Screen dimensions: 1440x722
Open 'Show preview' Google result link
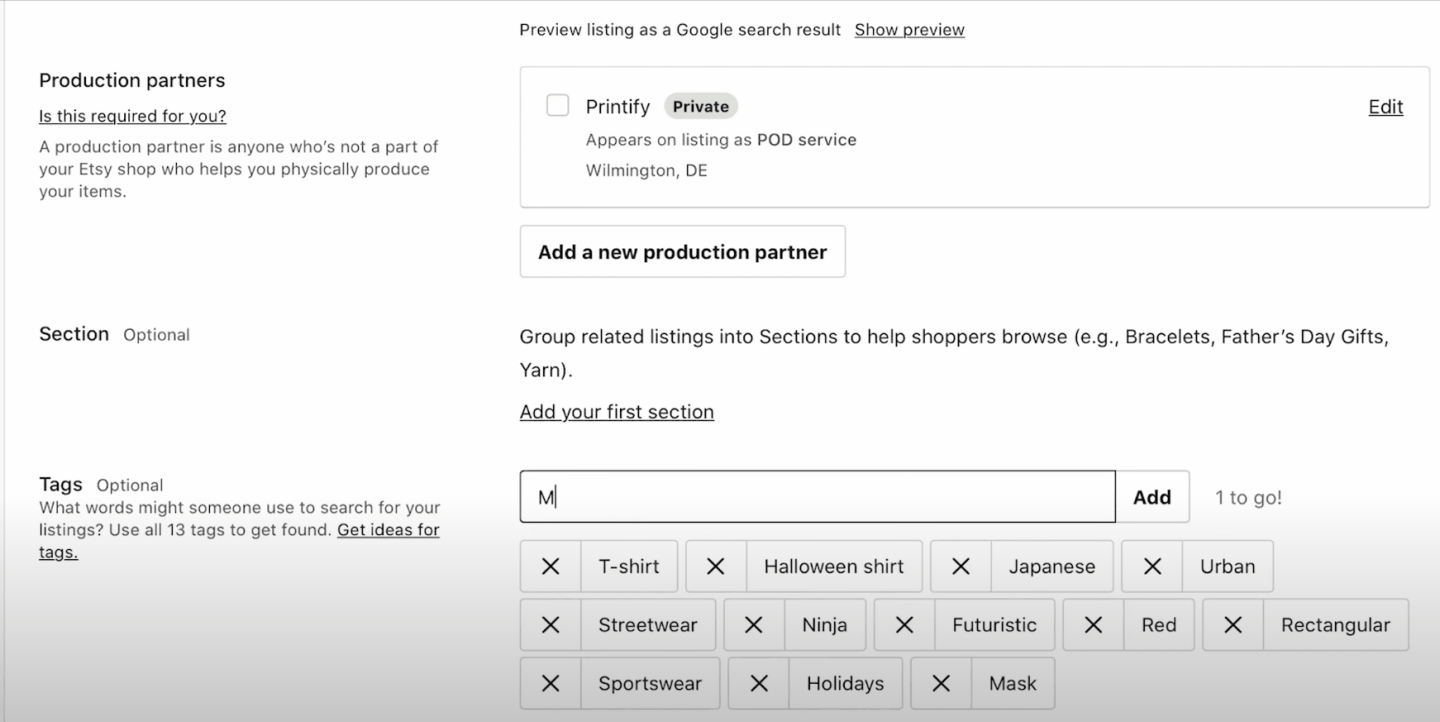tap(909, 30)
